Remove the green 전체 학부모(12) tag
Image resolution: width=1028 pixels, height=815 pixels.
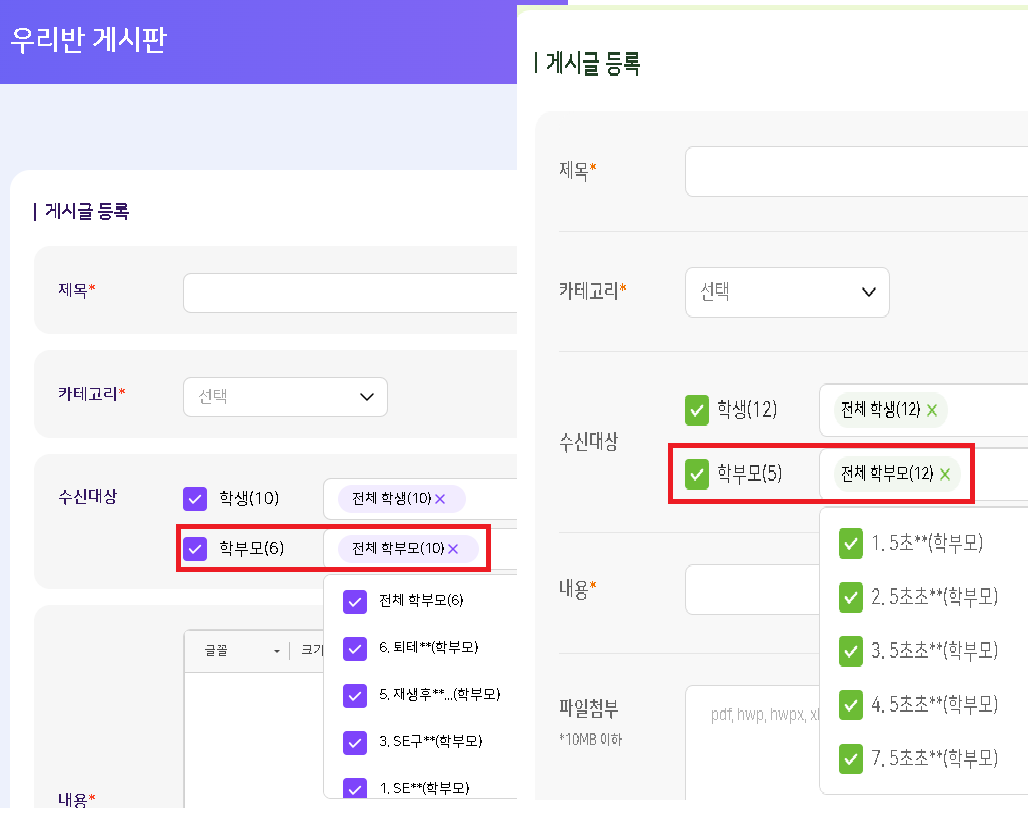click(945, 474)
